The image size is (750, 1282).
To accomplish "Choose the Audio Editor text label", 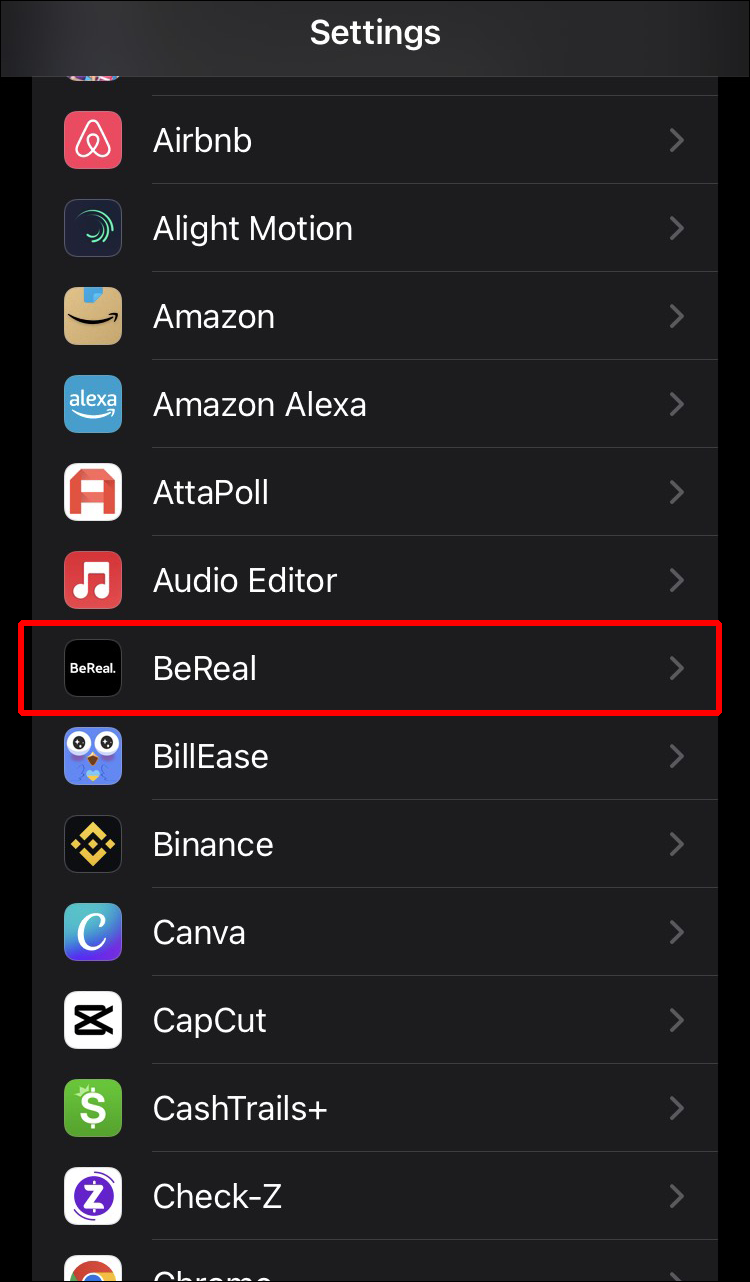I will click(245, 580).
